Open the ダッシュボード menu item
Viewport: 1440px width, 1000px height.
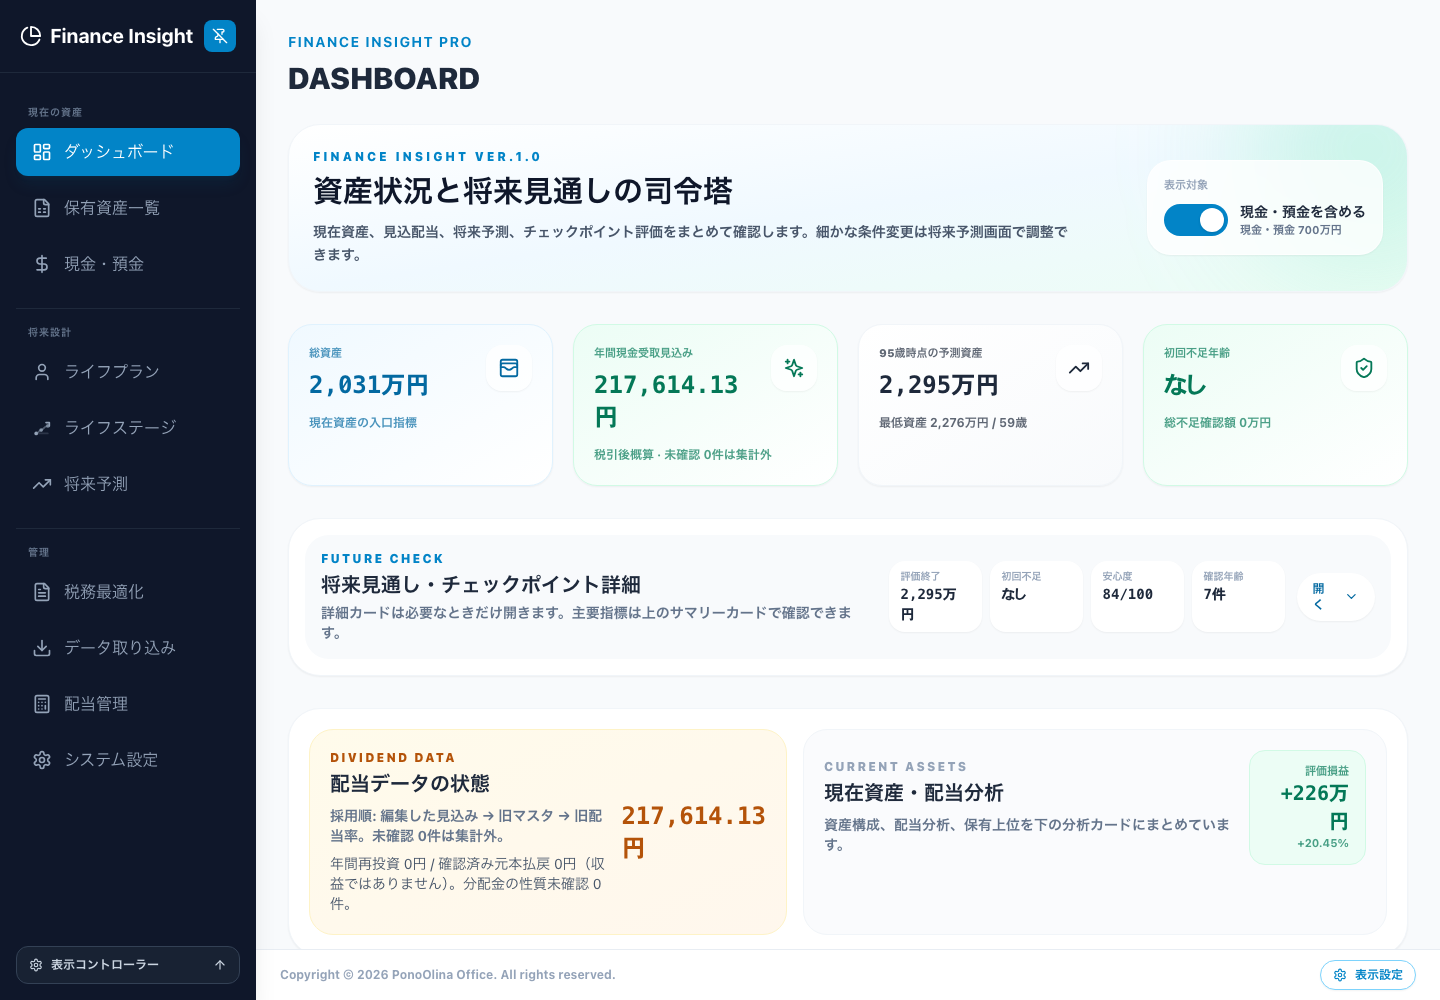128,152
